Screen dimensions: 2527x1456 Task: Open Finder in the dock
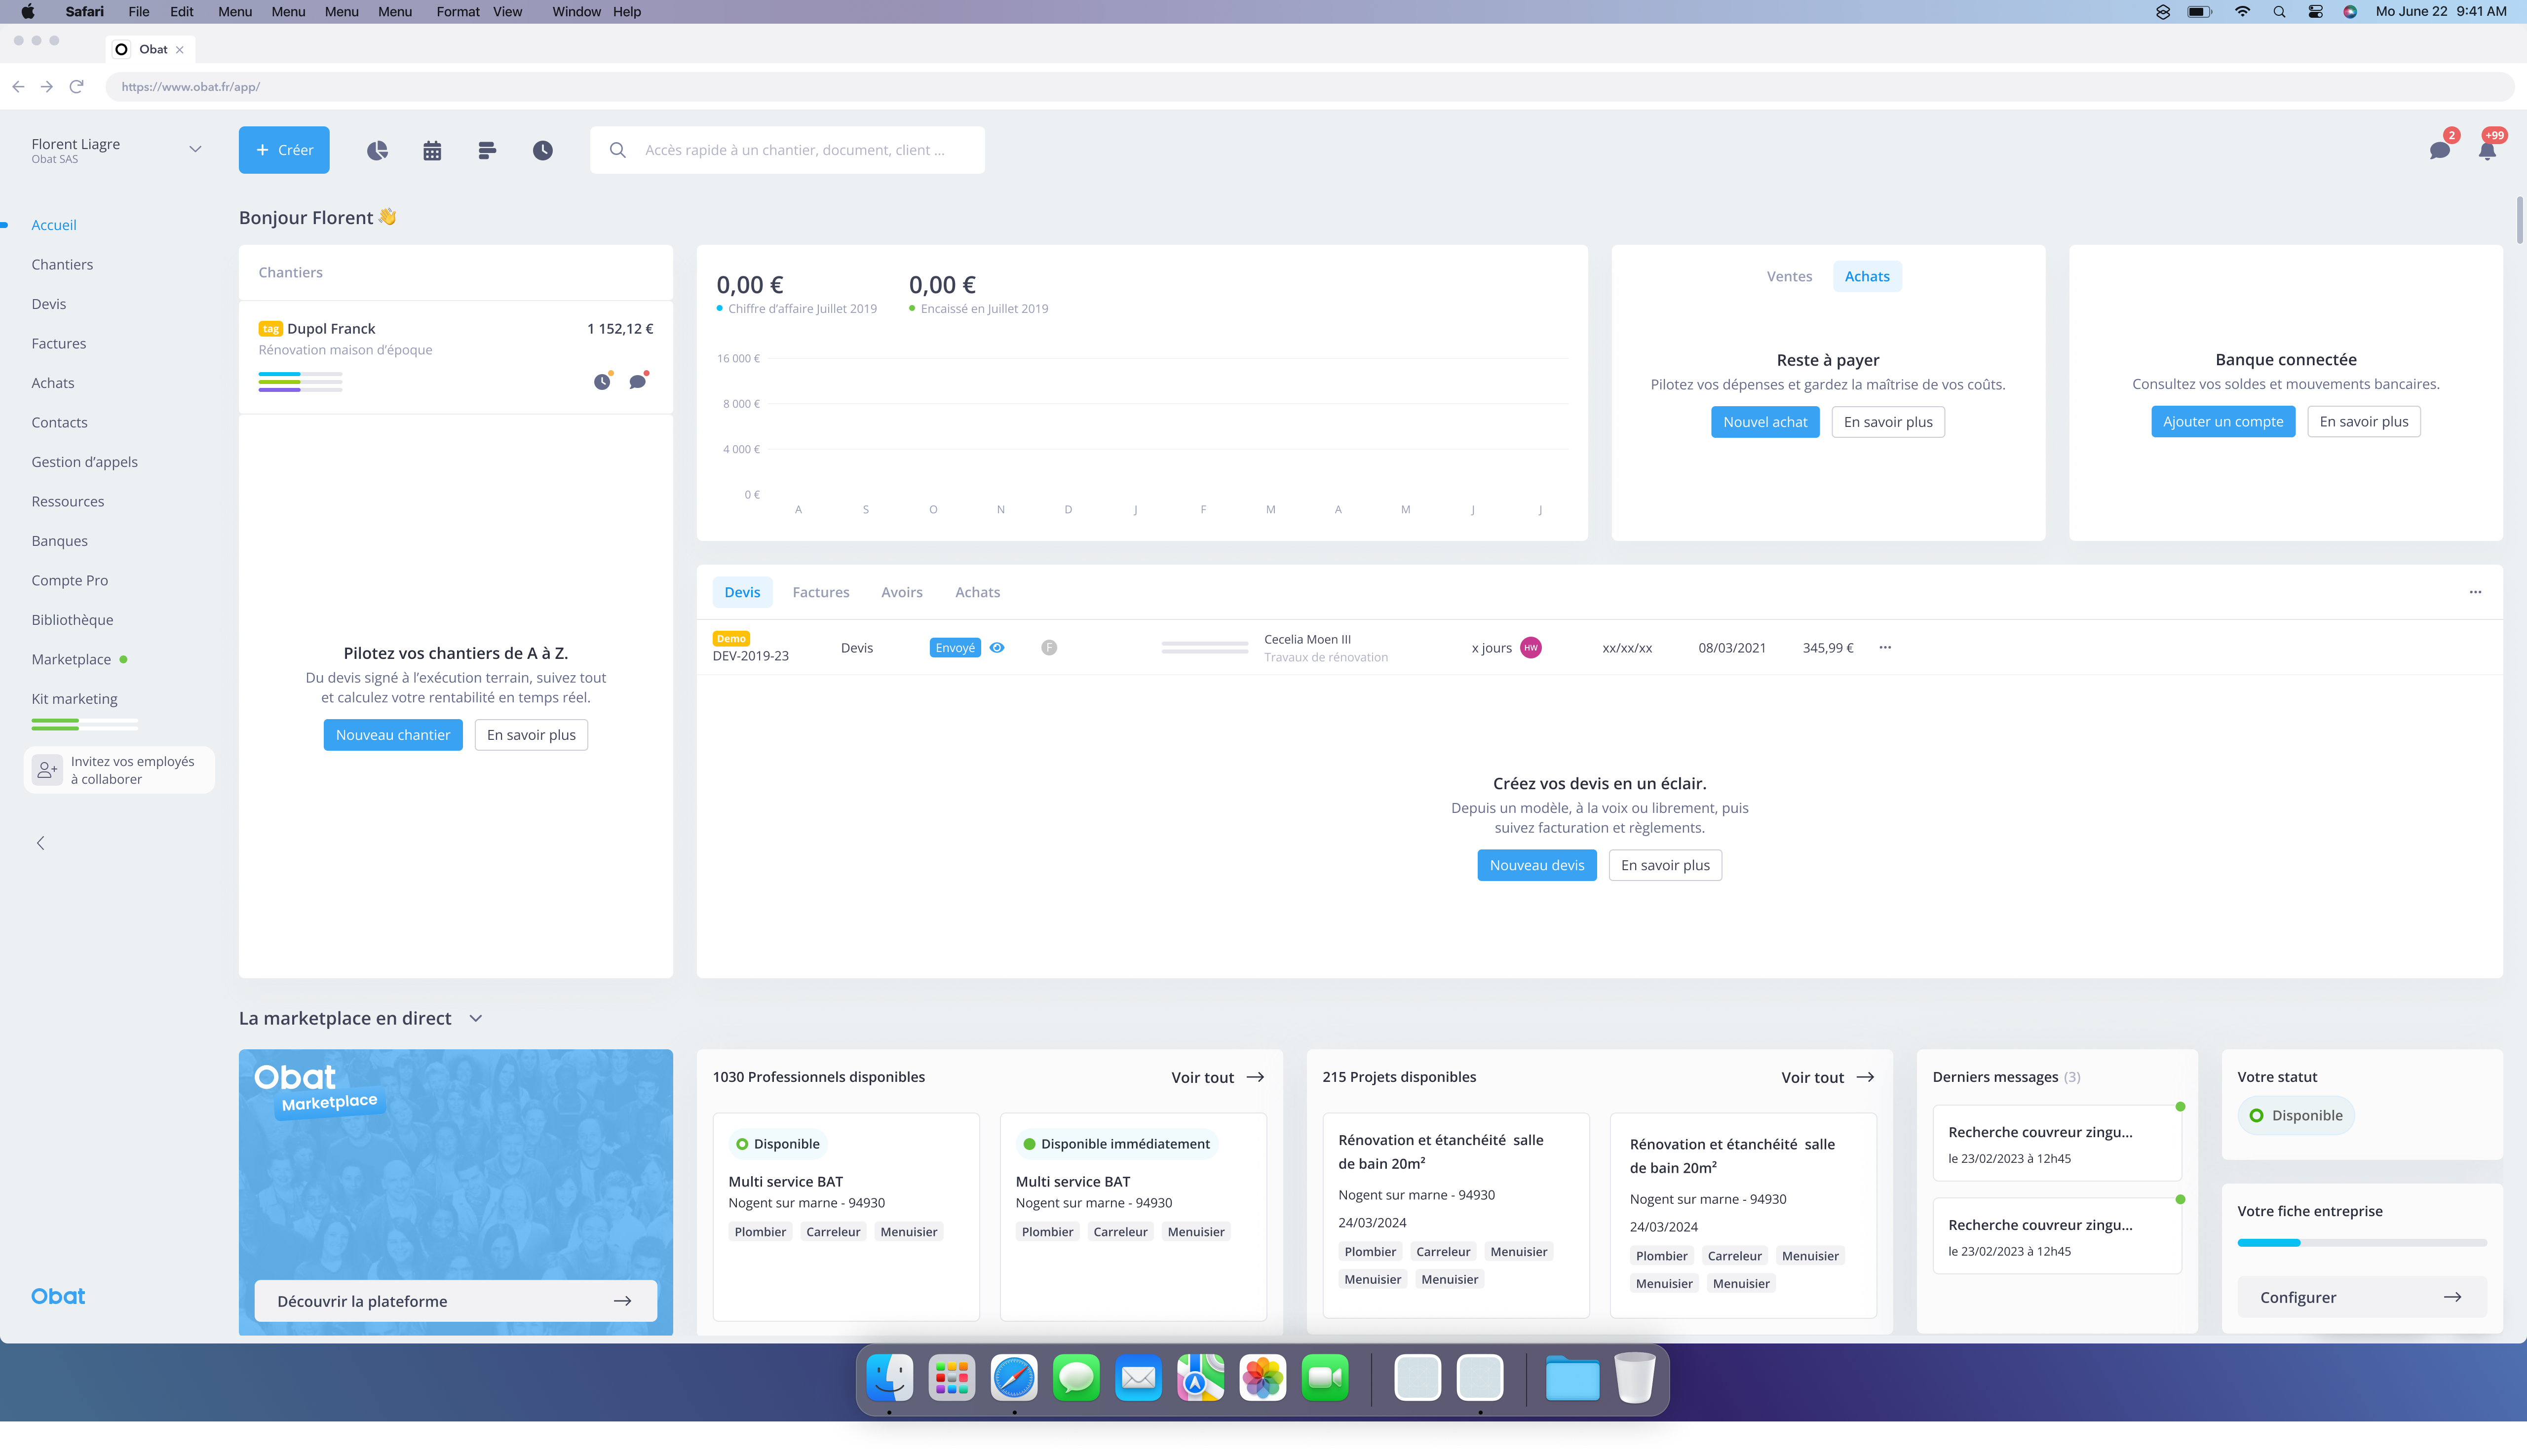889,1379
